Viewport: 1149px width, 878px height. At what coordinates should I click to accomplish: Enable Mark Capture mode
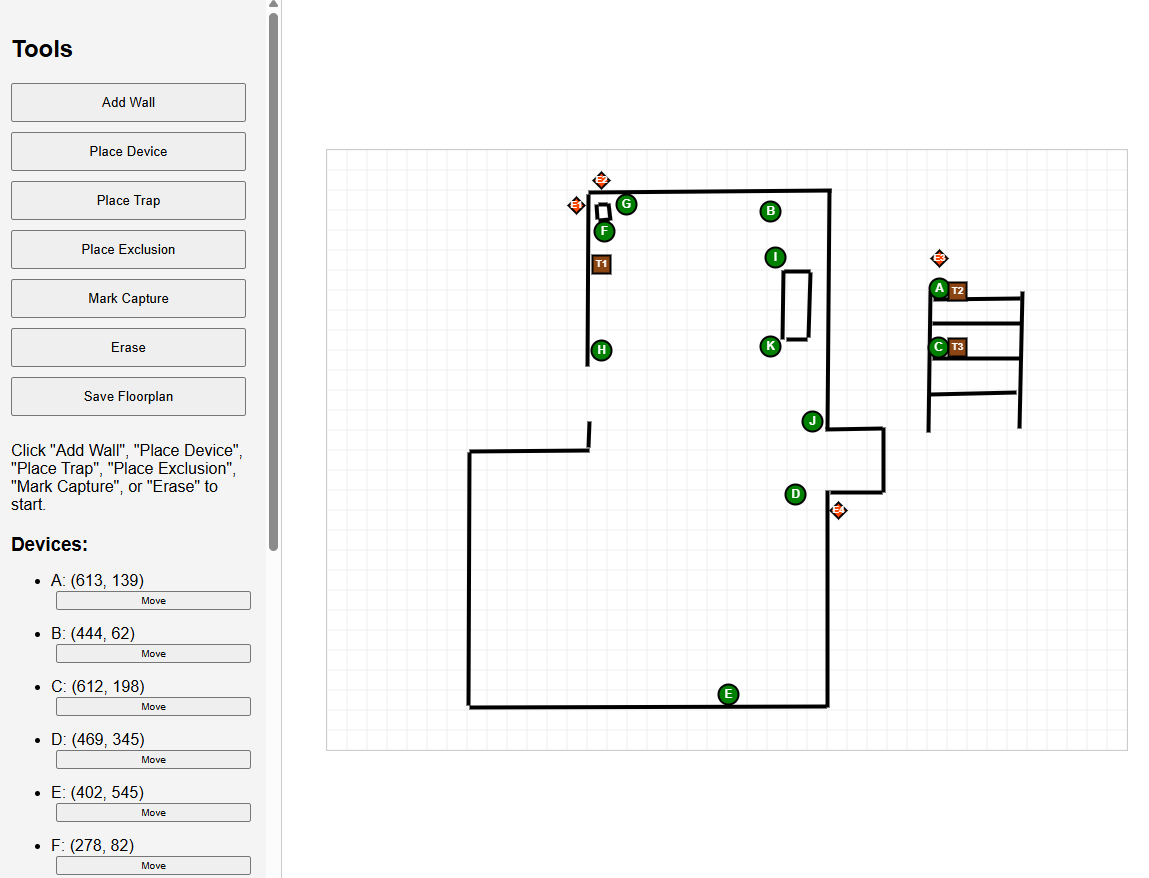[128, 298]
